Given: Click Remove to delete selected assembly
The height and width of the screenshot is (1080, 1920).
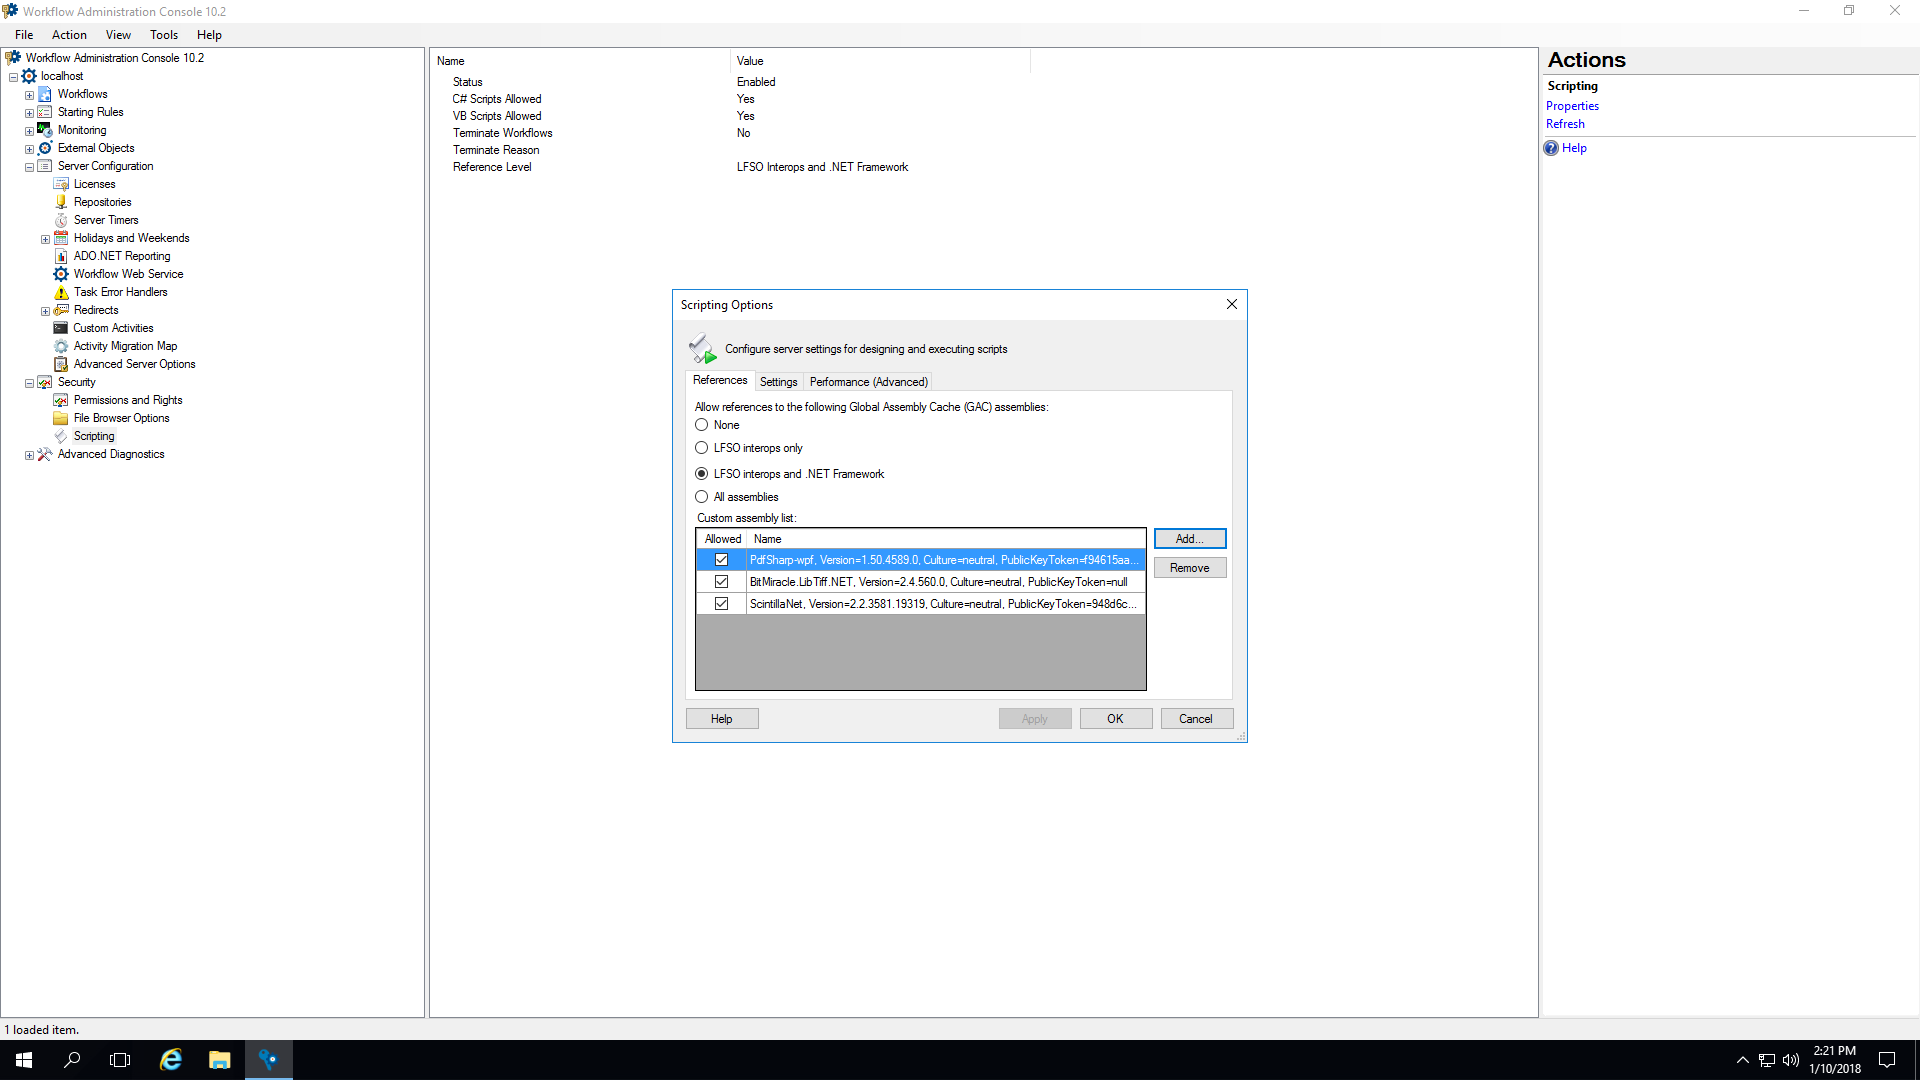Looking at the screenshot, I should point(1190,568).
